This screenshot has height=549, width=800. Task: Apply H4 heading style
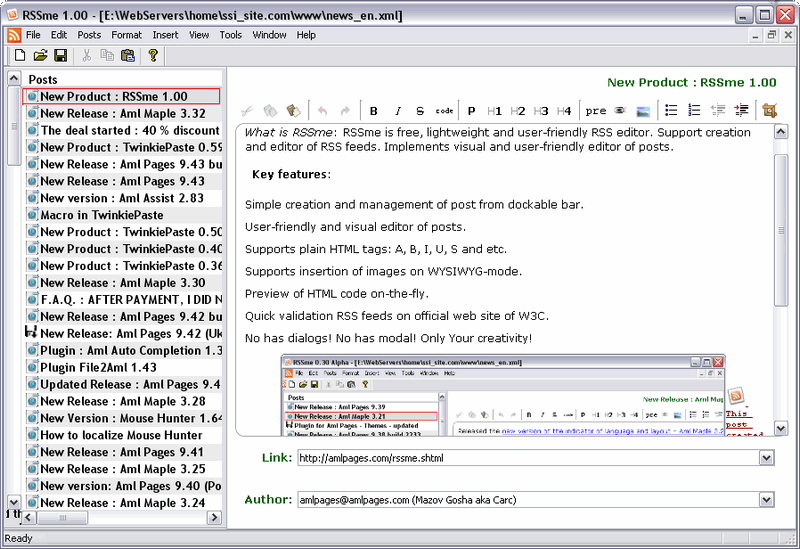564,111
